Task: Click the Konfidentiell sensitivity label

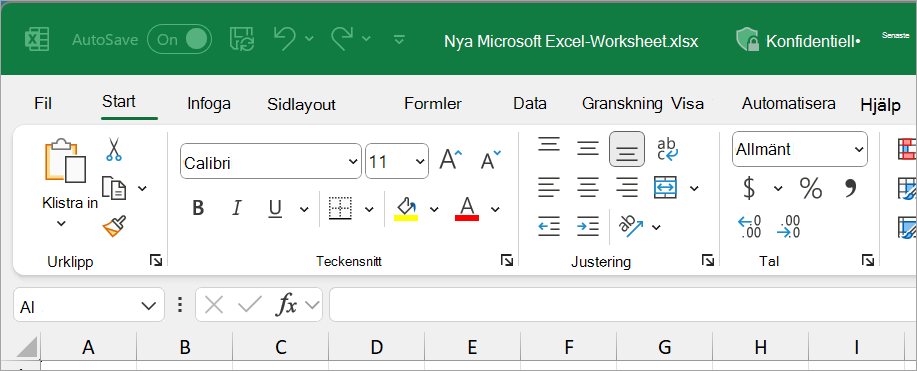Action: click(x=798, y=41)
